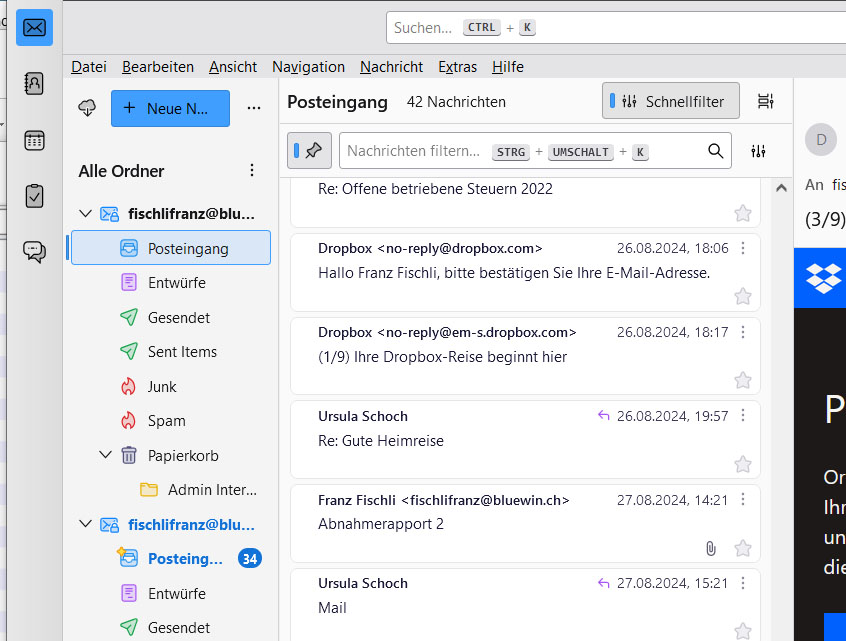Open the Ansicht menu
Image resolution: width=846 pixels, height=641 pixels.
coord(232,67)
